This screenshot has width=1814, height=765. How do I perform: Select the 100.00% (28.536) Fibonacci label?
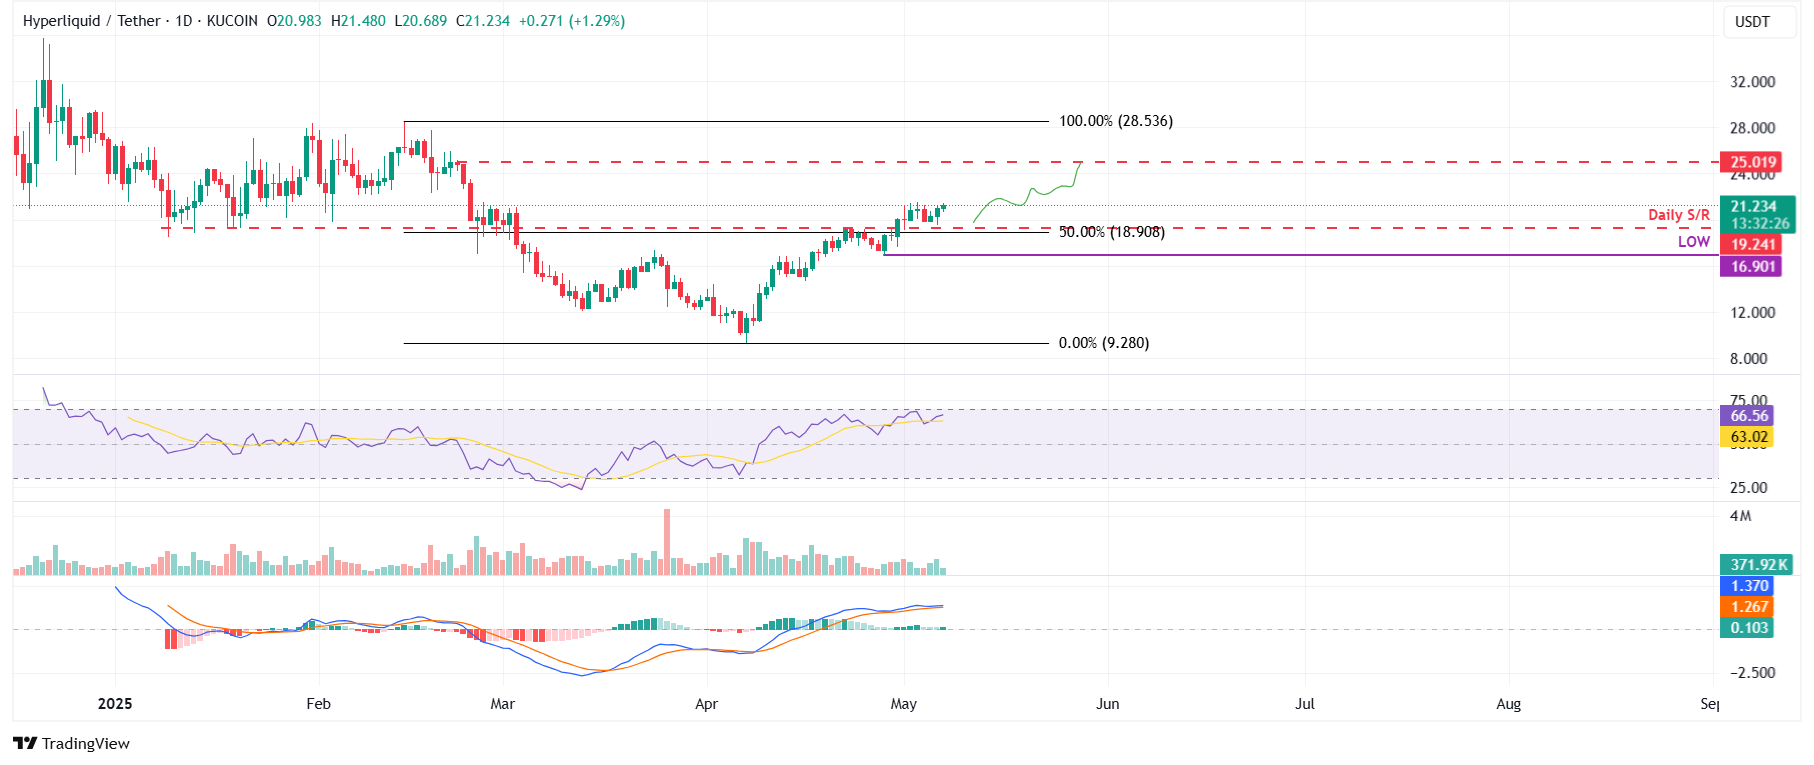[x=1115, y=121]
